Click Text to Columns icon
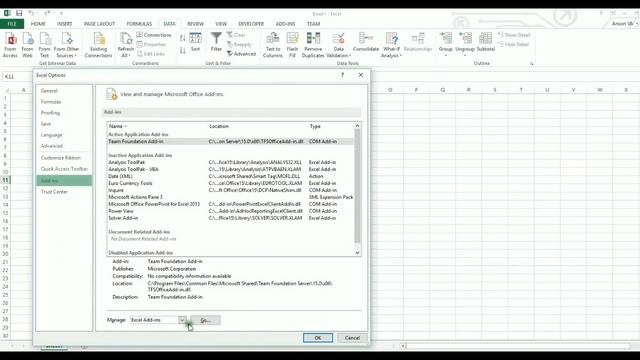The image size is (640, 360). click(273, 45)
